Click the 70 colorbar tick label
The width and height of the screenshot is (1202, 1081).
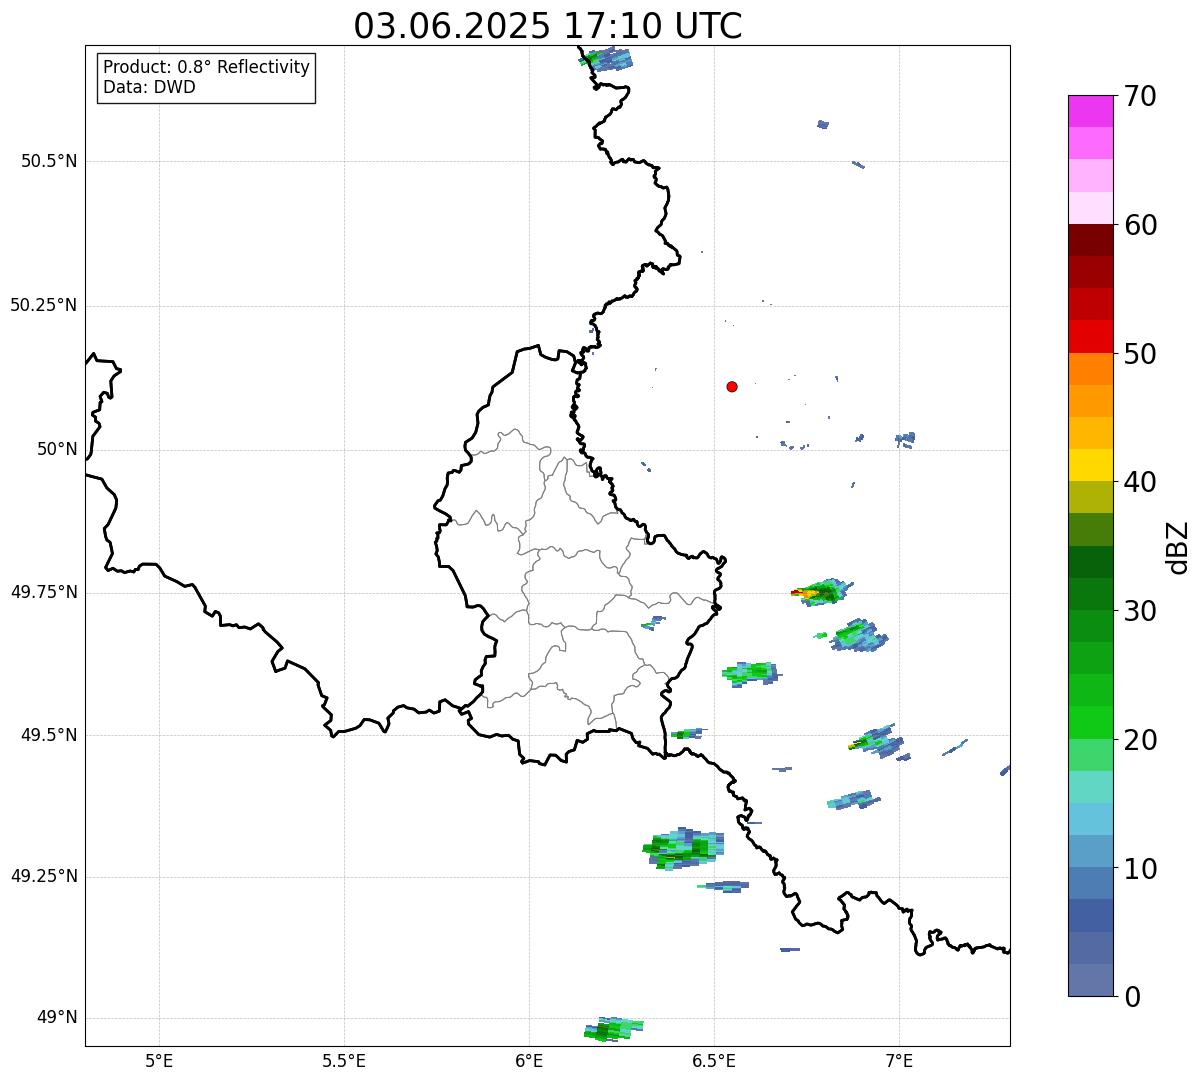click(x=1139, y=96)
